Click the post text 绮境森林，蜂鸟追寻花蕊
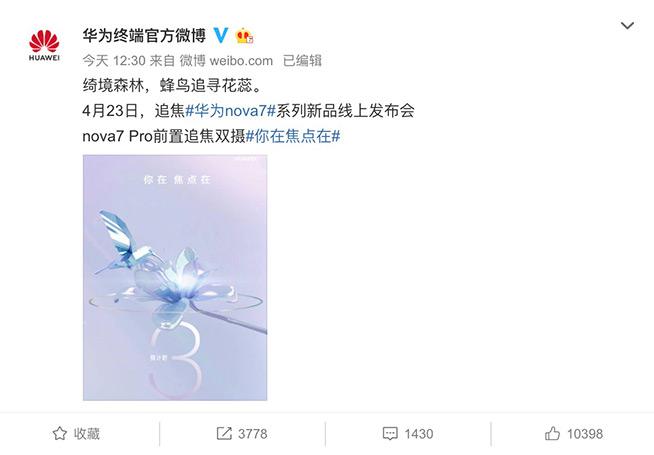Image resolution: width=654 pixels, height=455 pixels. point(171,86)
